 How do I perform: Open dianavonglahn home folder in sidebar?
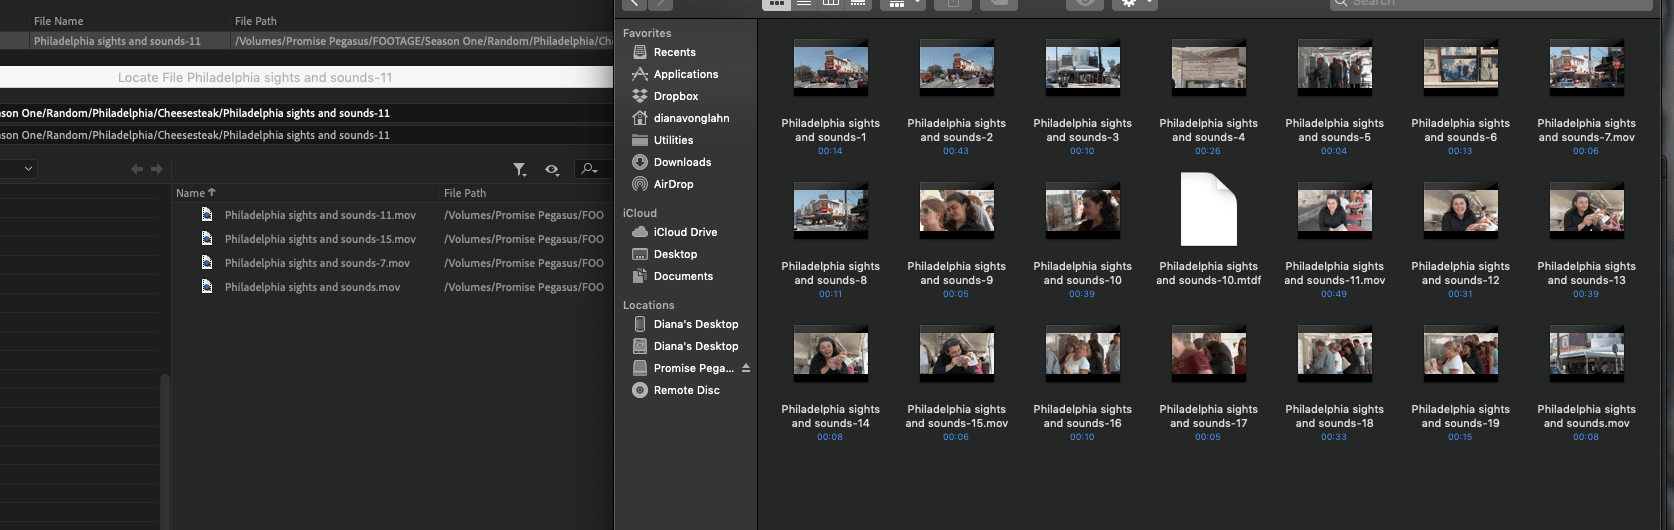pyautogui.click(x=691, y=118)
